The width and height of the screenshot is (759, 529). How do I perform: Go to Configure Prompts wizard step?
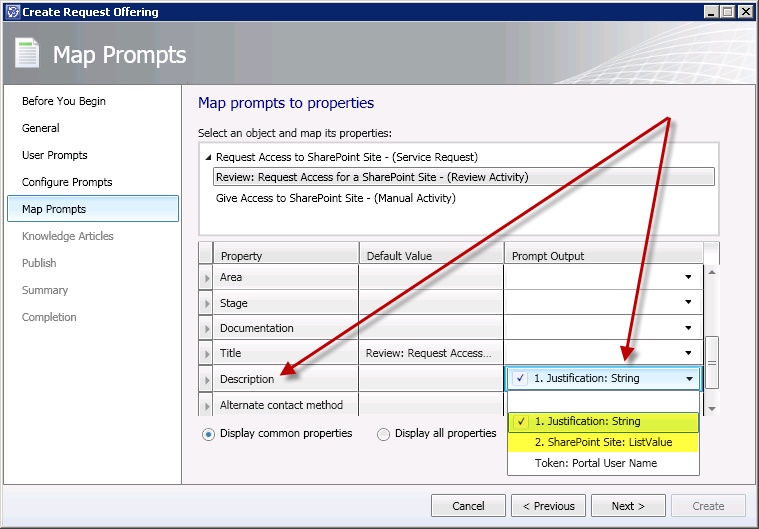pyautogui.click(x=67, y=182)
